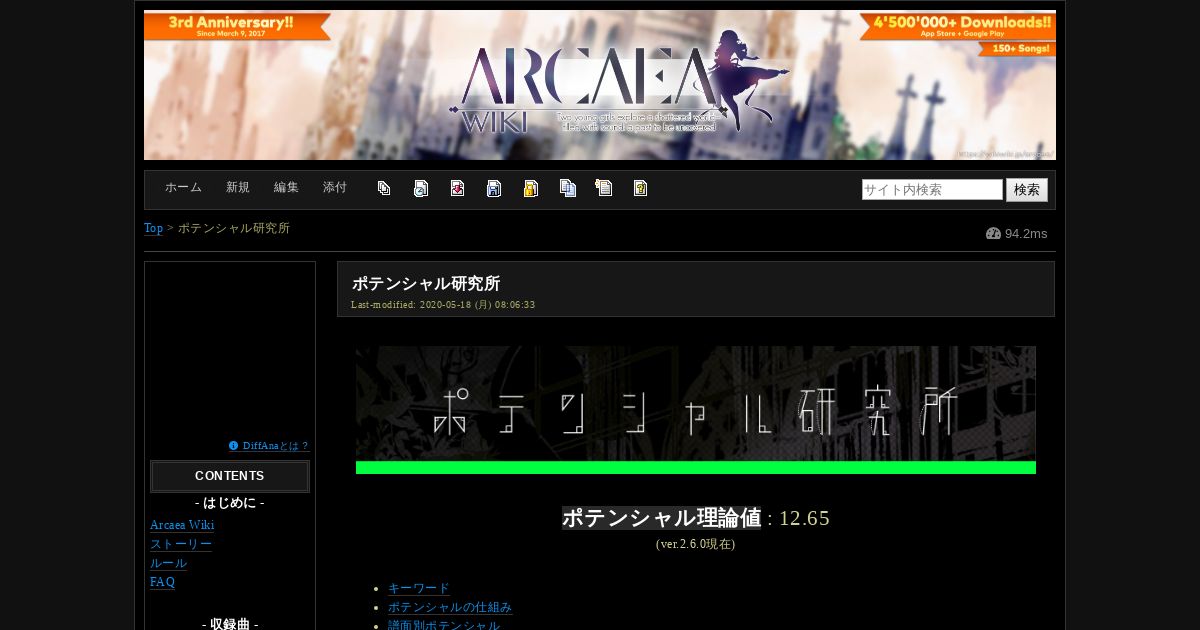This screenshot has width=1200, height=630.
Task: Click the Arcaea Wiki header banner
Action: [x=600, y=85]
